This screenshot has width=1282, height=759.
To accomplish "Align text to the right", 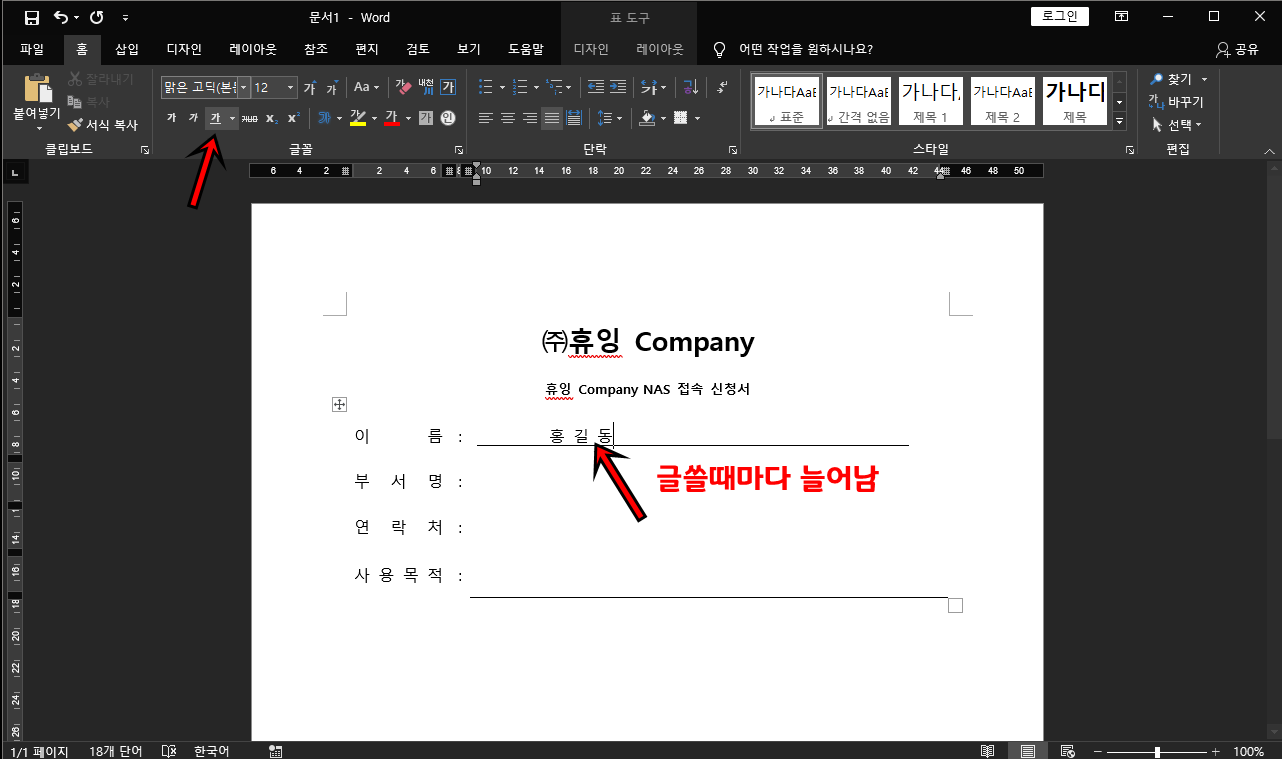I will click(530, 118).
